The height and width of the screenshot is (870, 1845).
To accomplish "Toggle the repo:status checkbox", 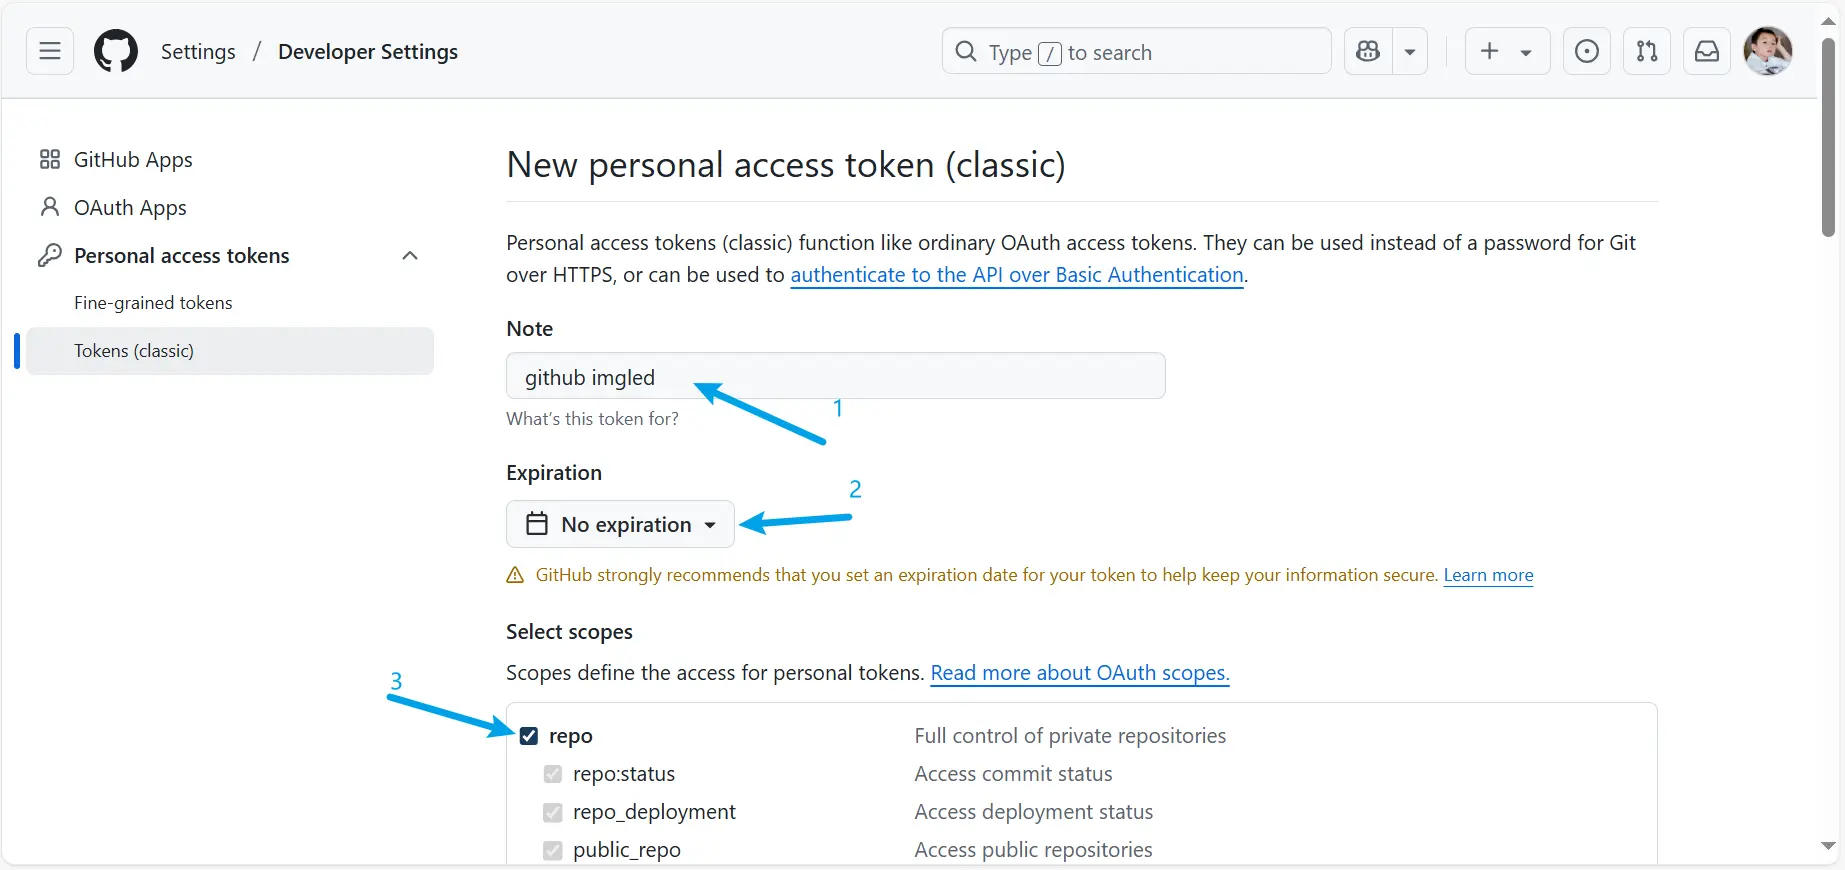I will (552, 774).
